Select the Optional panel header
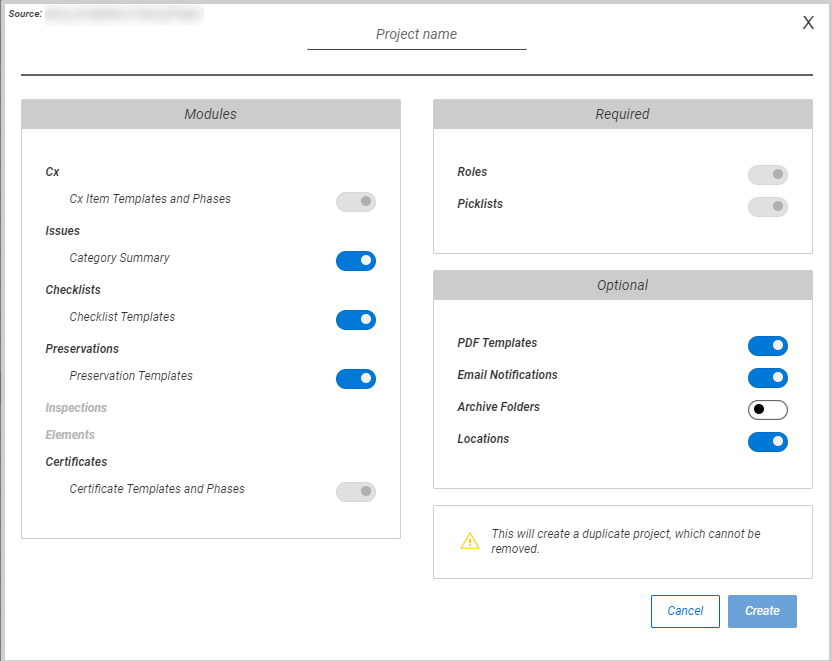The image size is (832, 661). pos(622,285)
